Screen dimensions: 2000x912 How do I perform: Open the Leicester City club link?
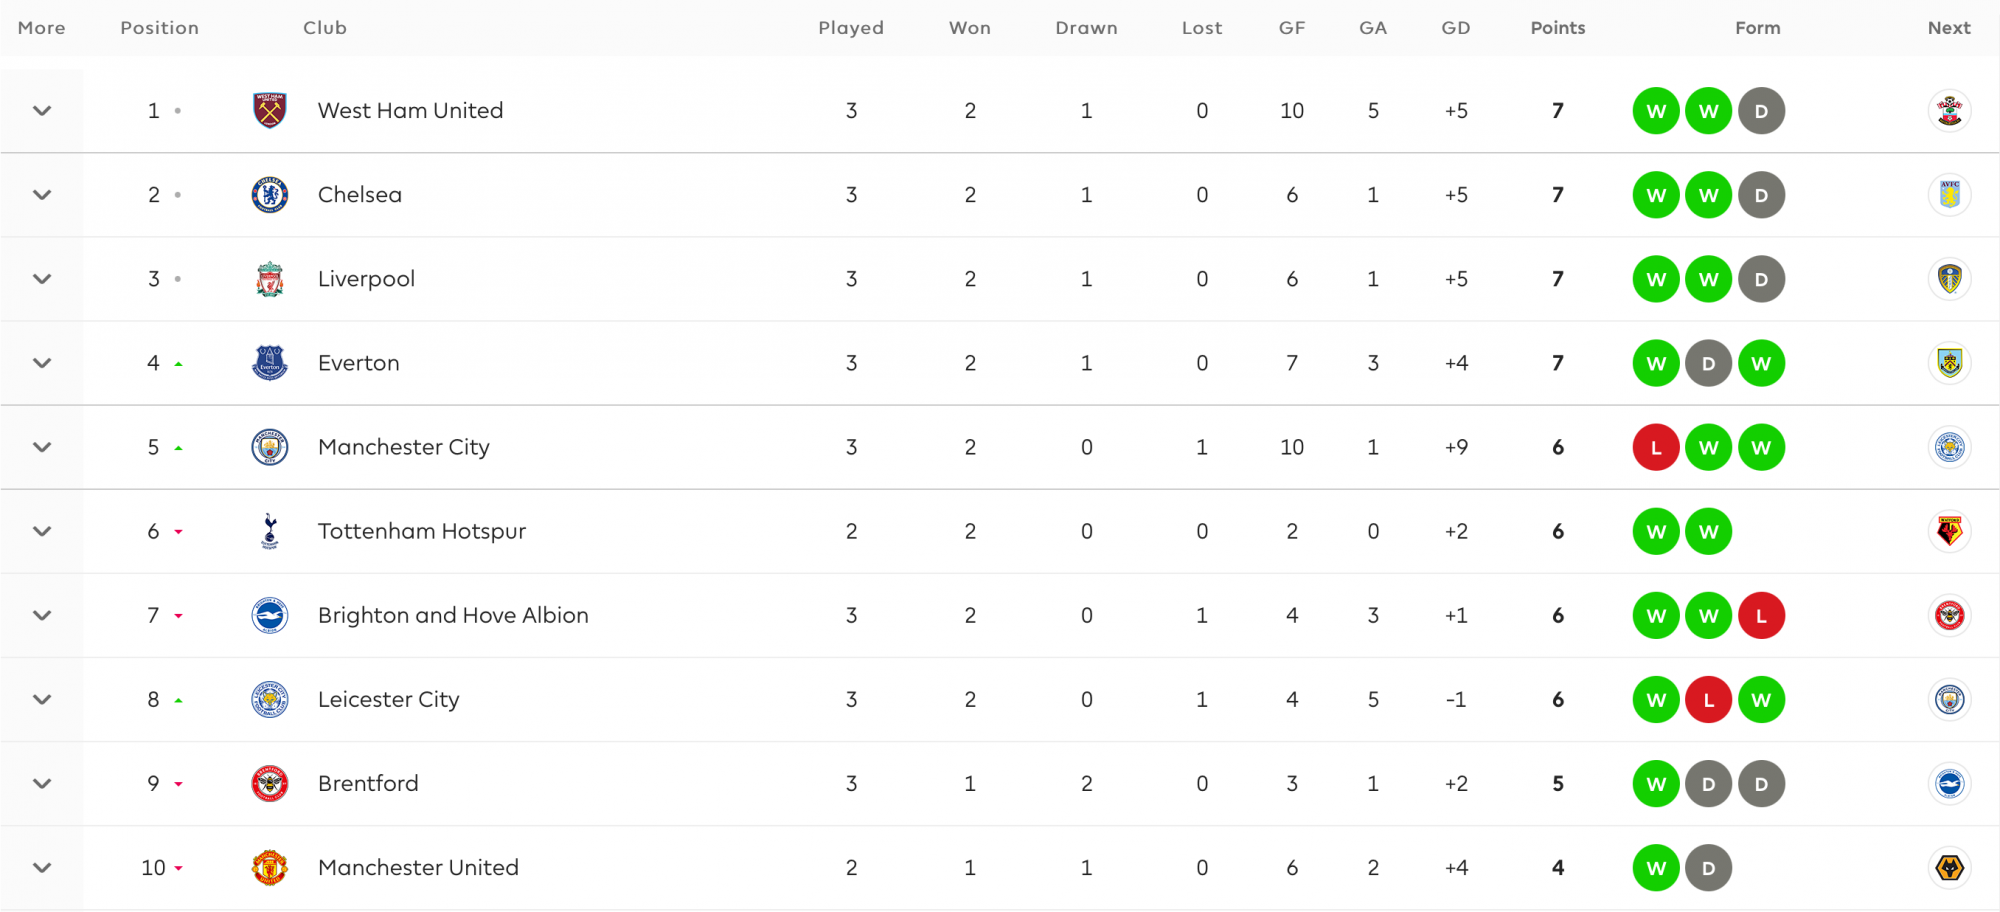(x=388, y=699)
